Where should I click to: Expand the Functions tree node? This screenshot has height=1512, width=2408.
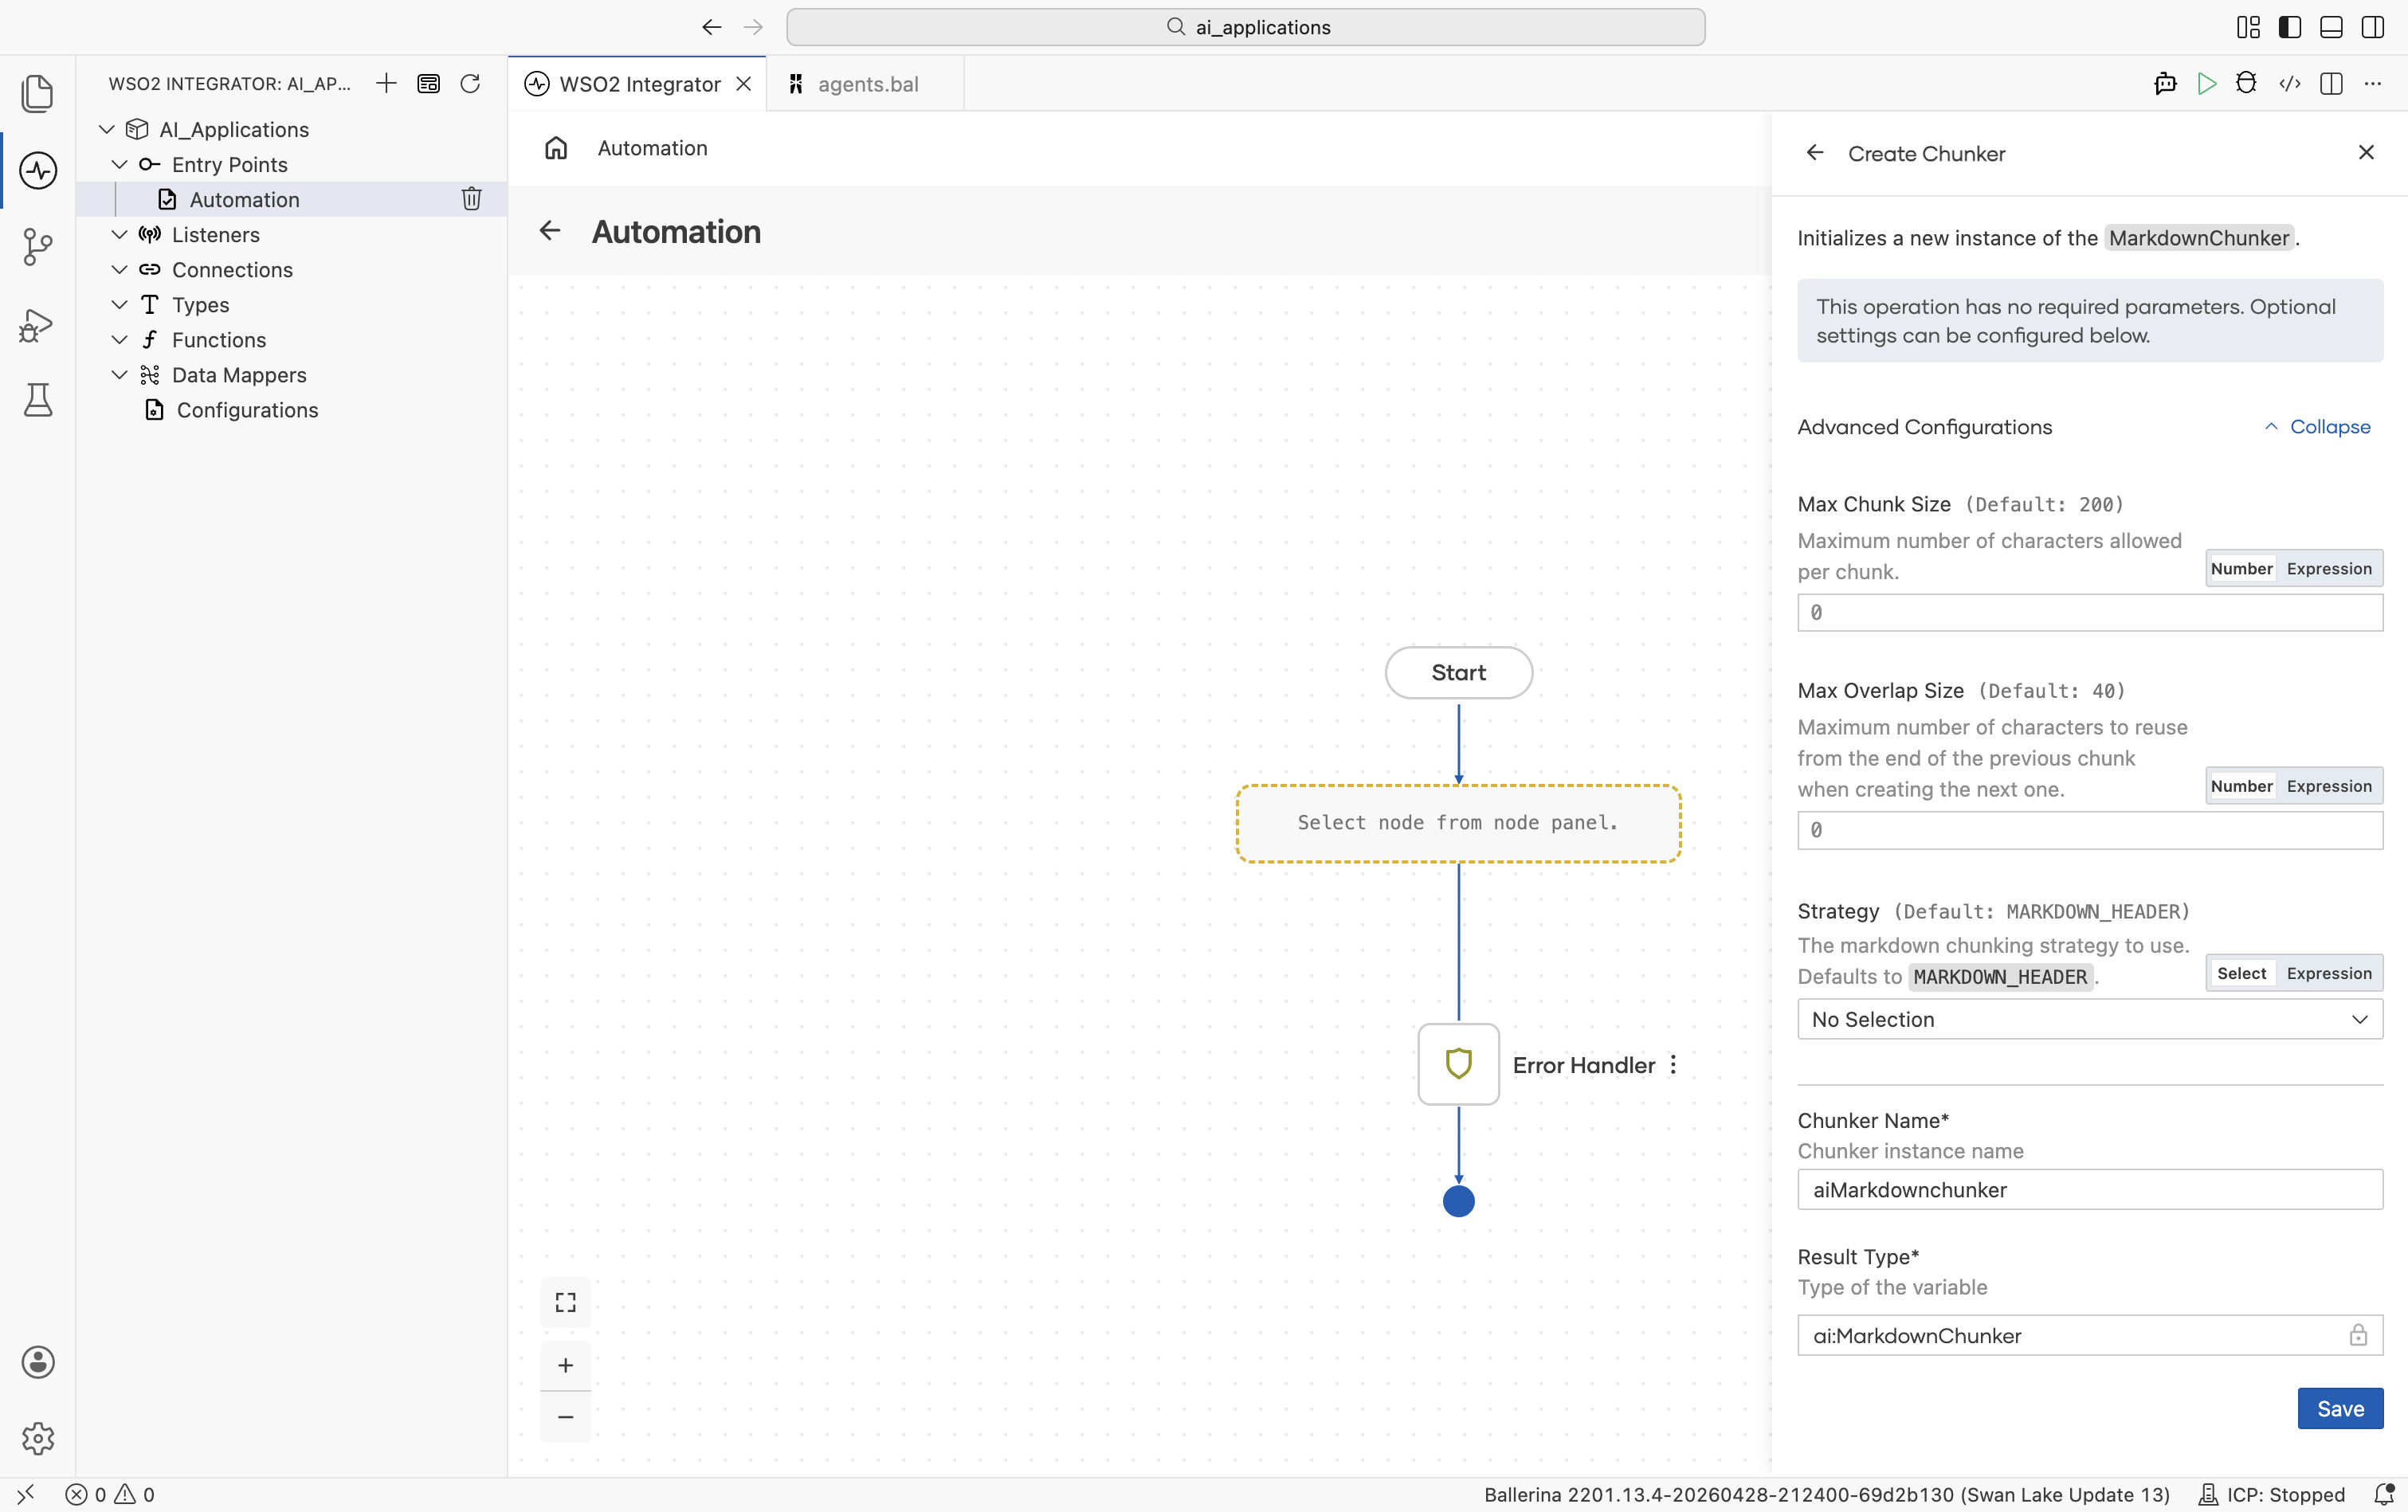click(x=119, y=339)
